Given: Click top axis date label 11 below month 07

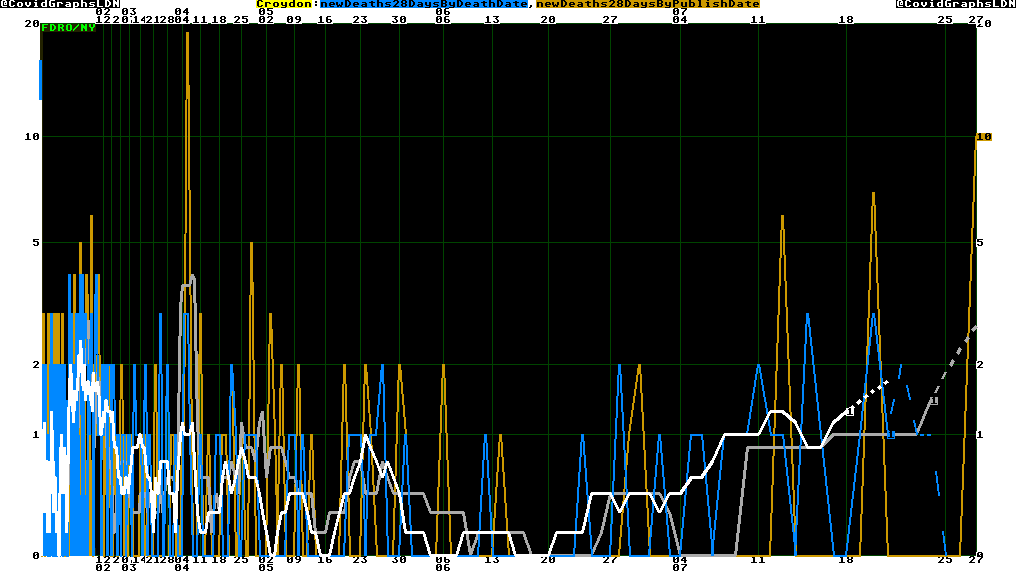Looking at the screenshot, I should (758, 20).
